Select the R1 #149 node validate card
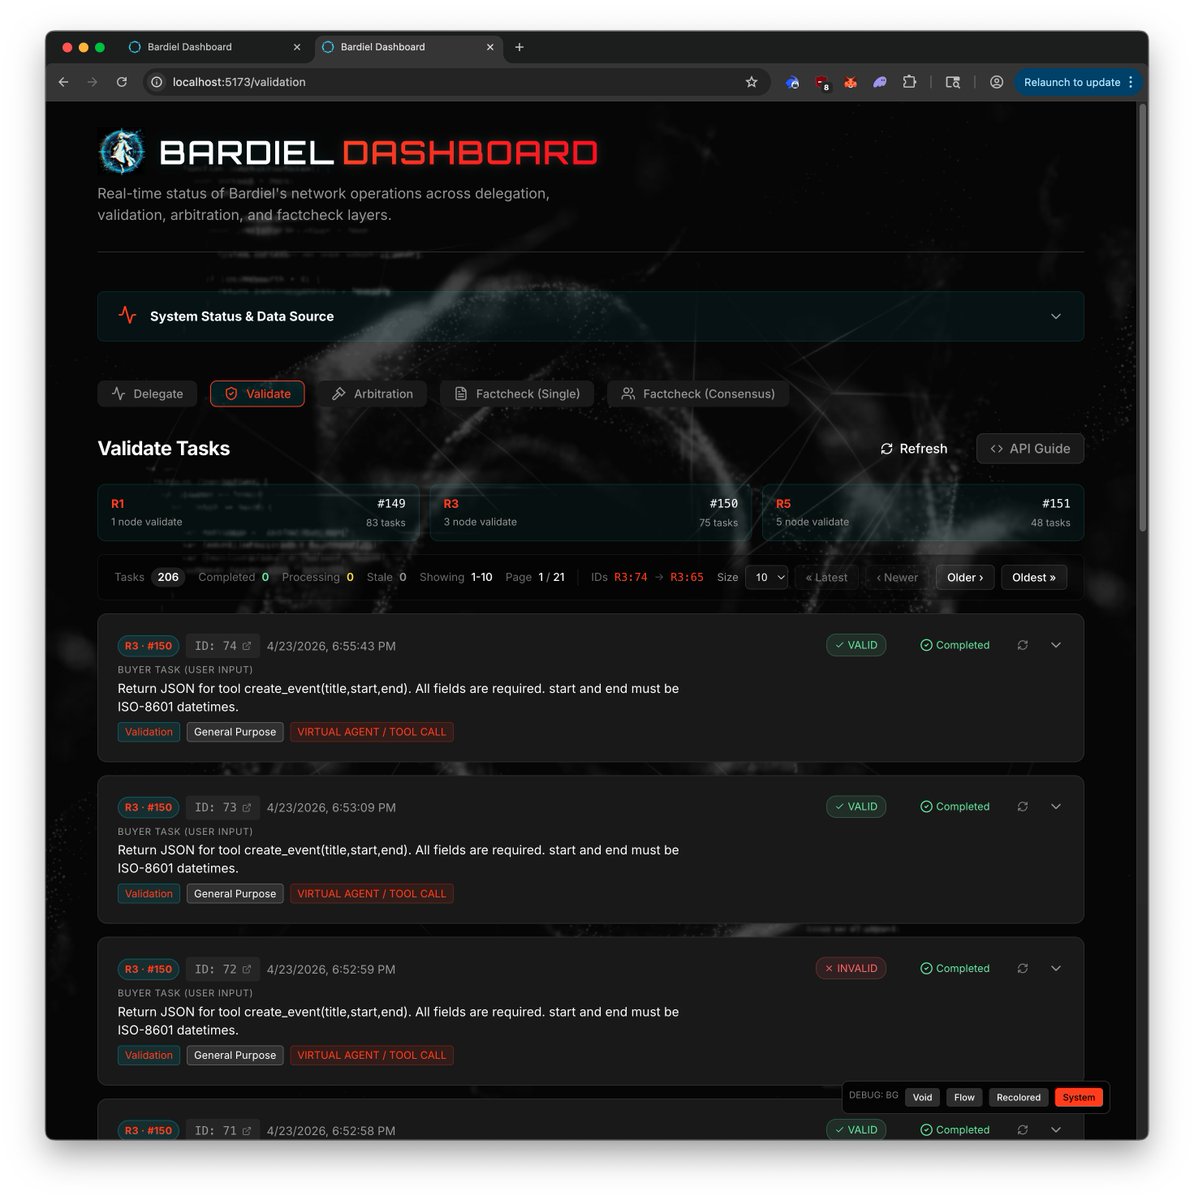The image size is (1194, 1200). [x=258, y=512]
